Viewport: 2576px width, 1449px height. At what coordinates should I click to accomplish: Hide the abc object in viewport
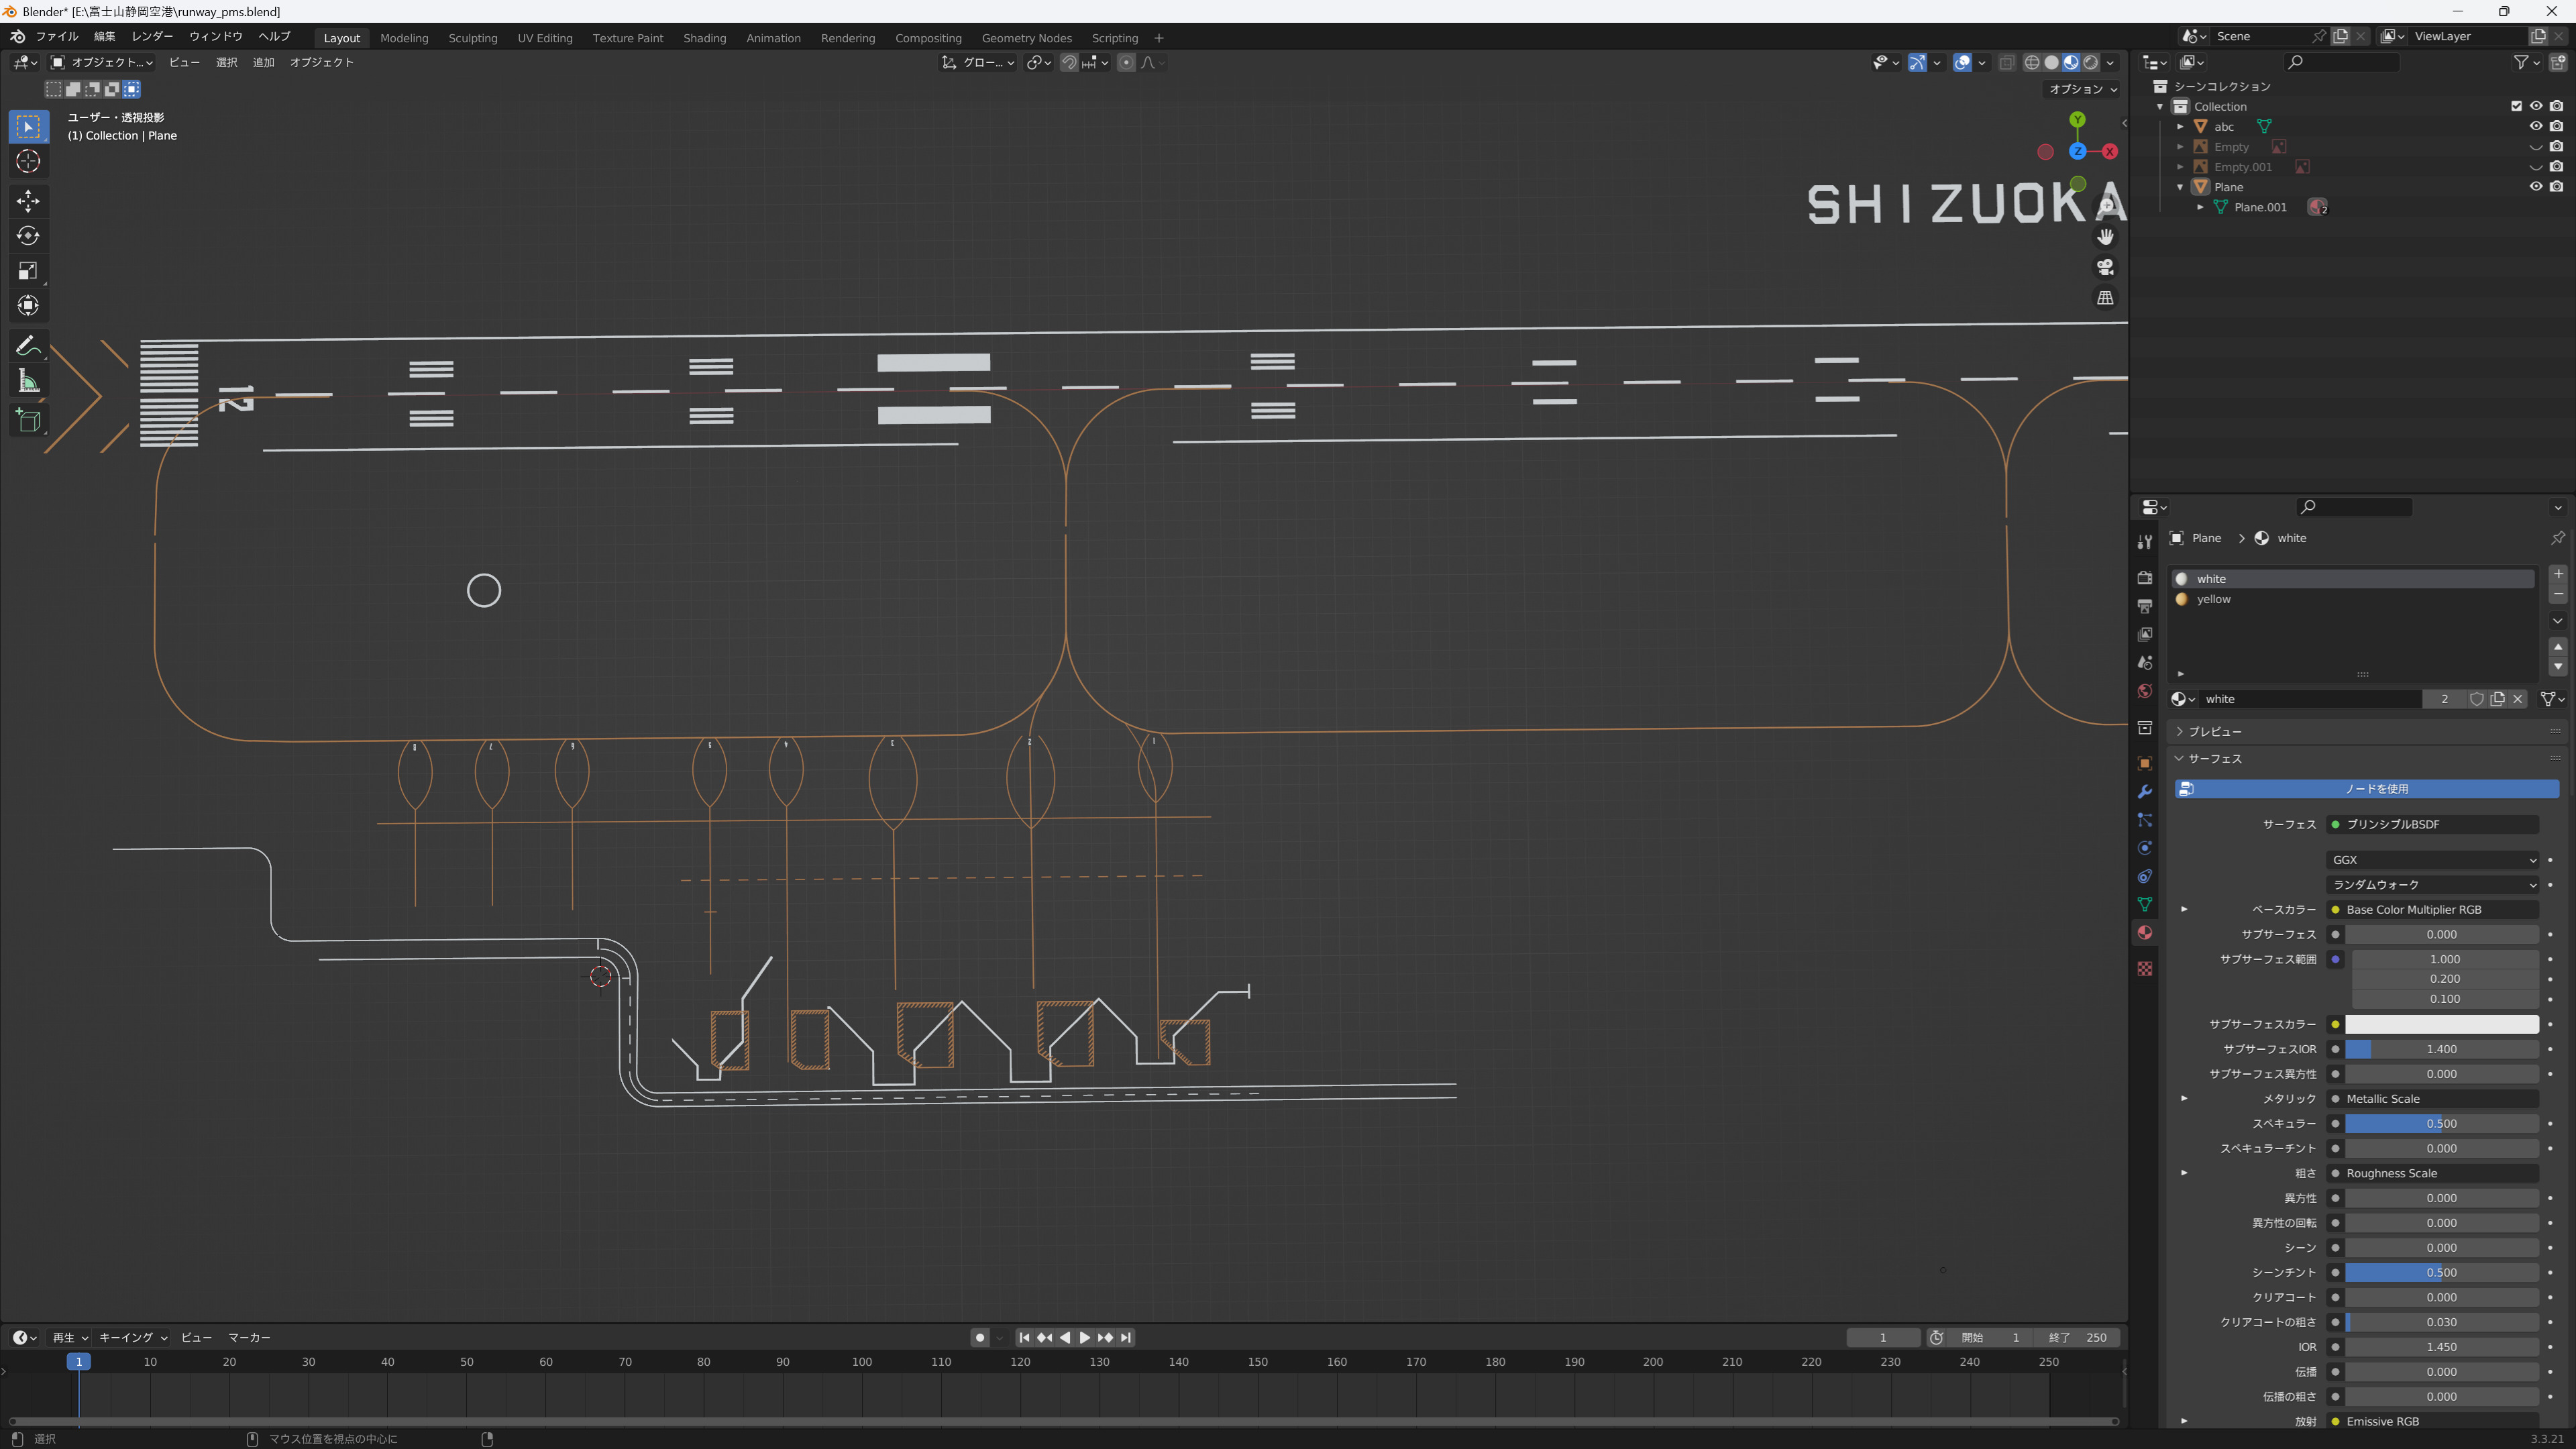2536,126
